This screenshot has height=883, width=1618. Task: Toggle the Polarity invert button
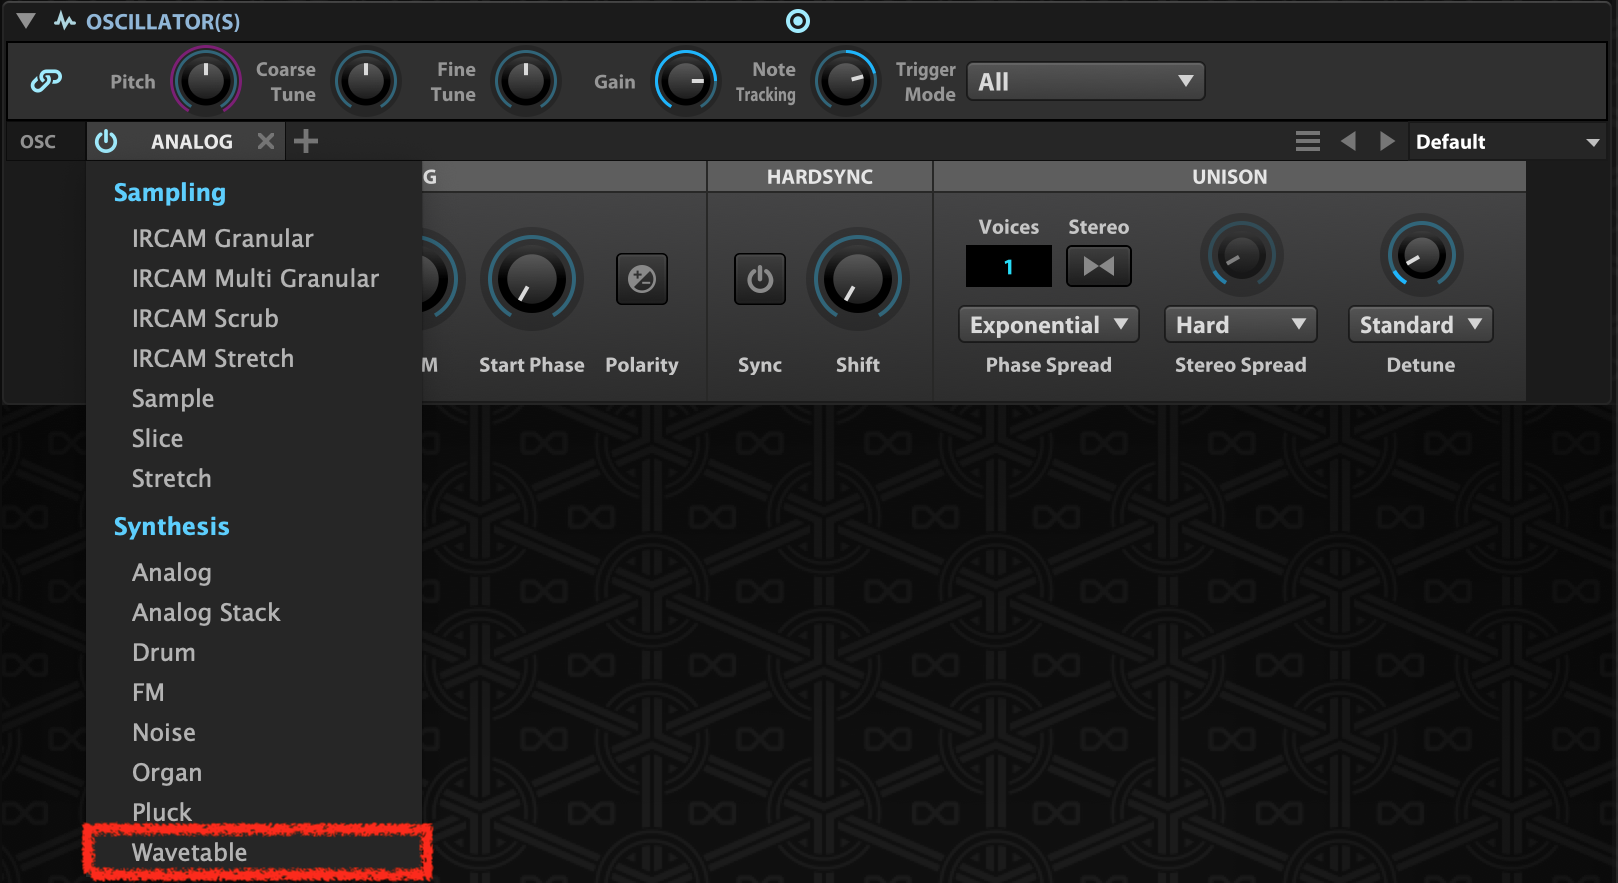(642, 279)
